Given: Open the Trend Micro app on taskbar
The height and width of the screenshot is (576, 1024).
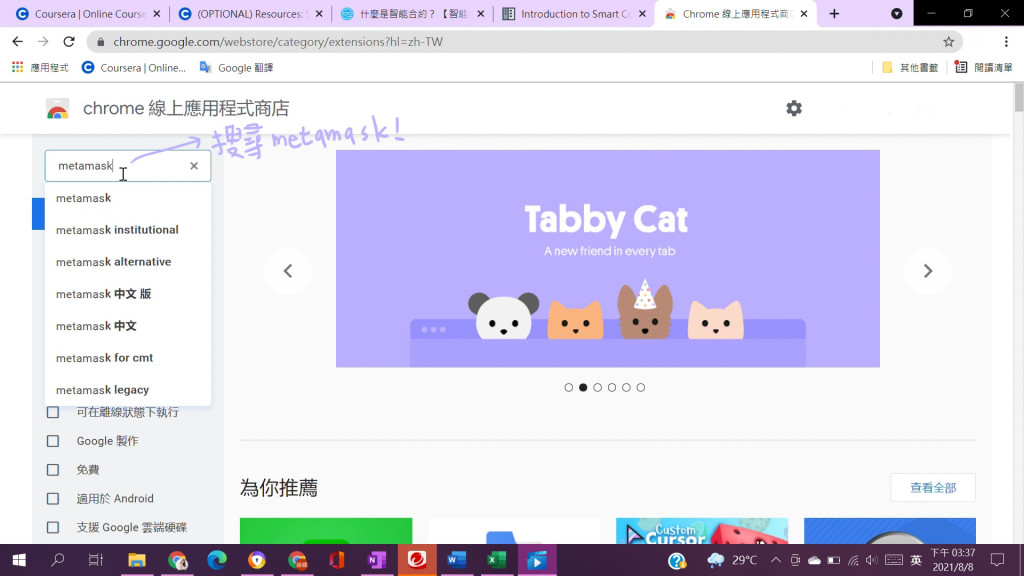Looking at the screenshot, I should (x=417, y=560).
